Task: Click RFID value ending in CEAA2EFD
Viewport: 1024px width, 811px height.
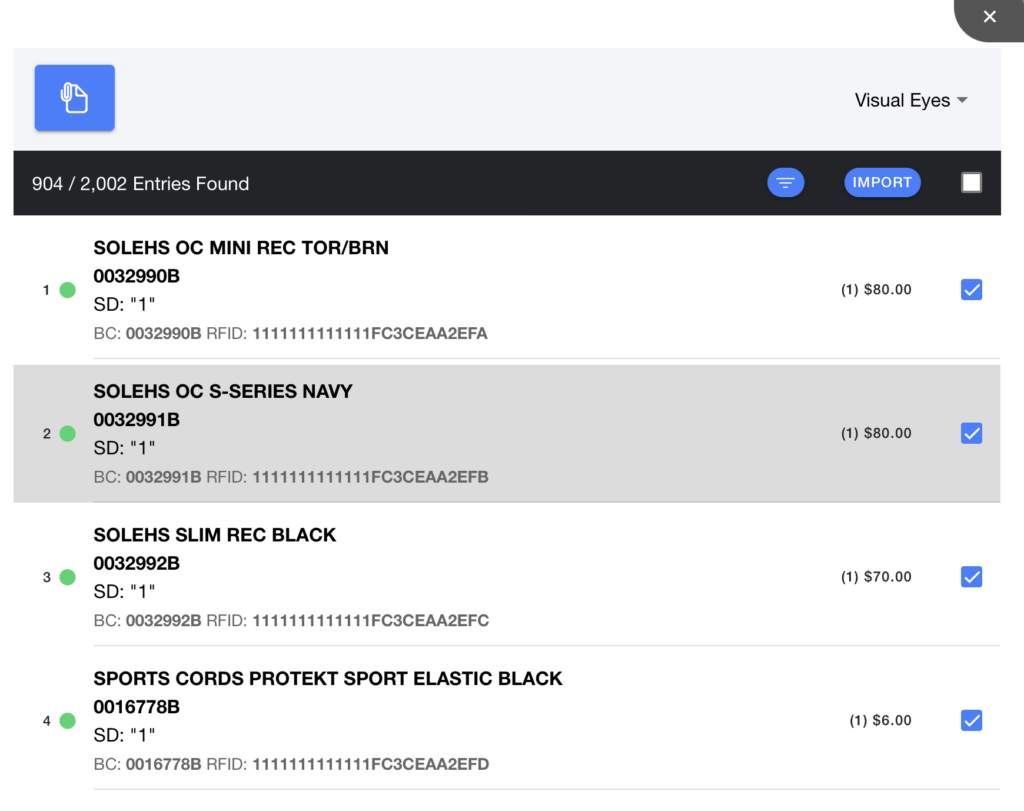Action: pos(370,765)
